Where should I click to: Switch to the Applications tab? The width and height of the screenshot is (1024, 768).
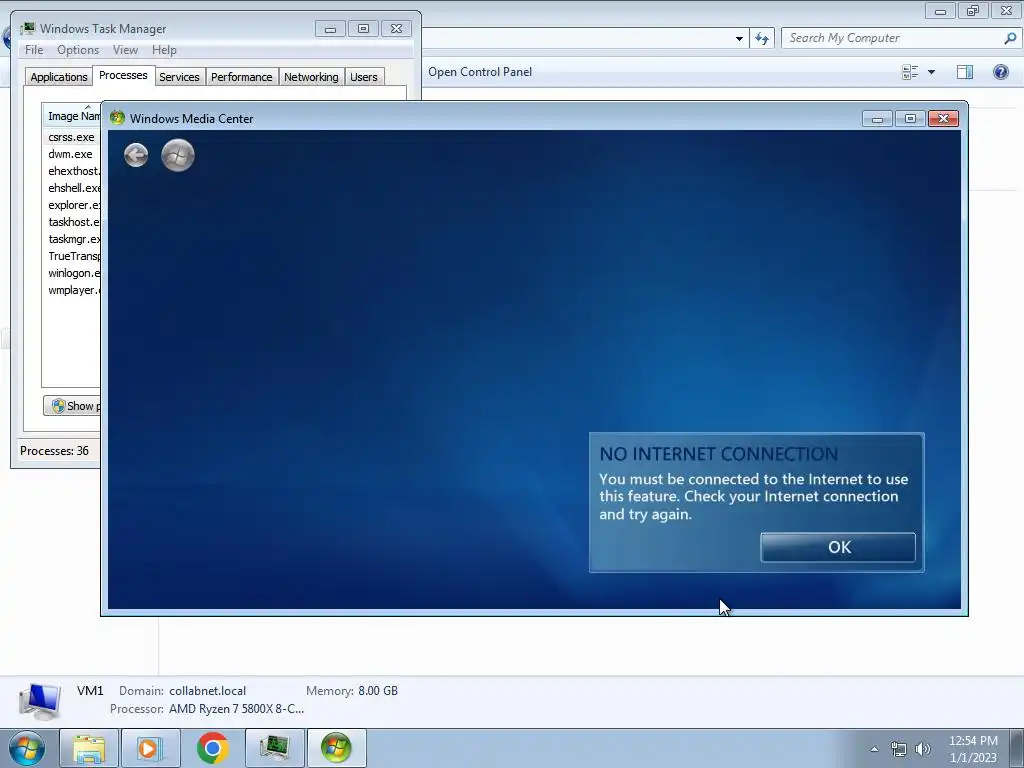click(x=59, y=77)
